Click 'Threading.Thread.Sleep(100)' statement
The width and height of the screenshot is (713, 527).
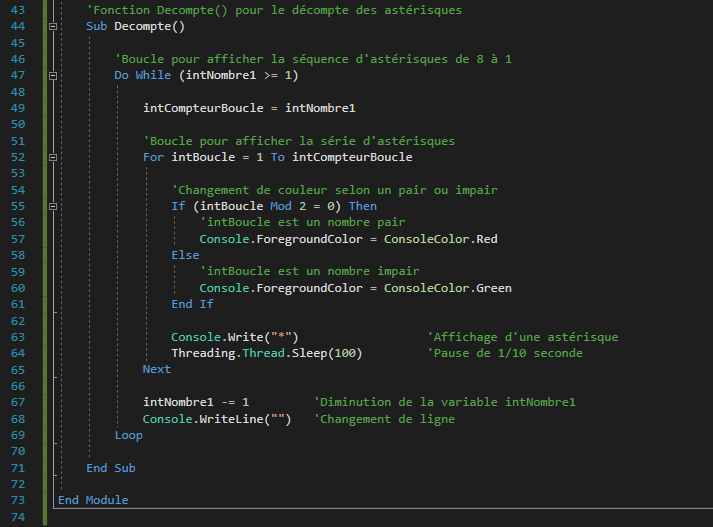pos(266,353)
